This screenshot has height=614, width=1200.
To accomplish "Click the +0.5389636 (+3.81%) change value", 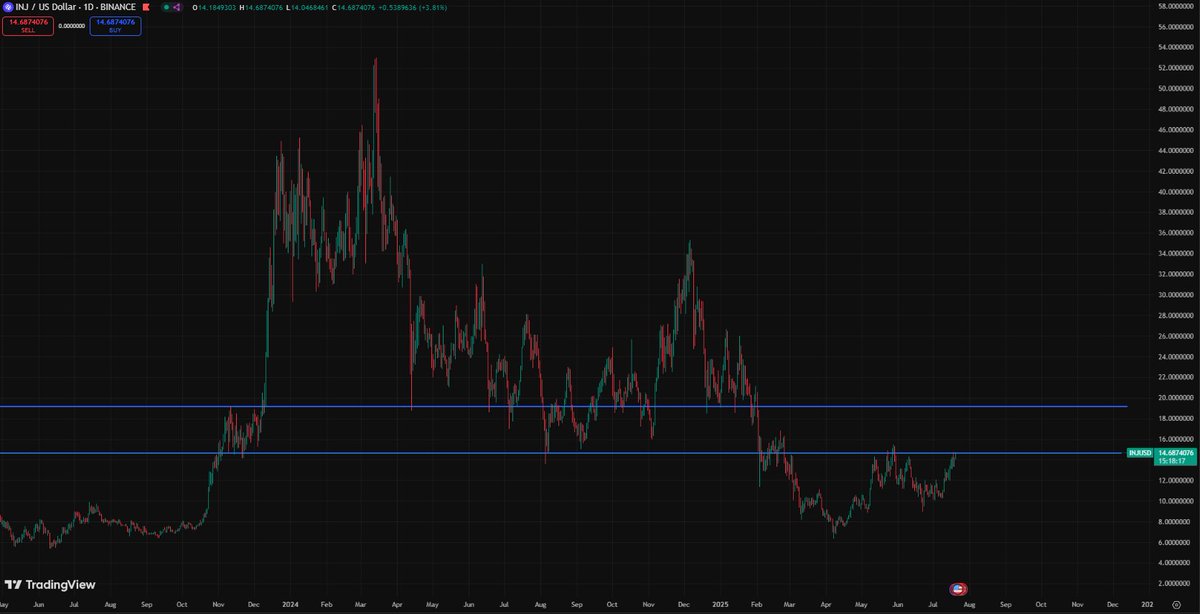I will click(x=412, y=7).
